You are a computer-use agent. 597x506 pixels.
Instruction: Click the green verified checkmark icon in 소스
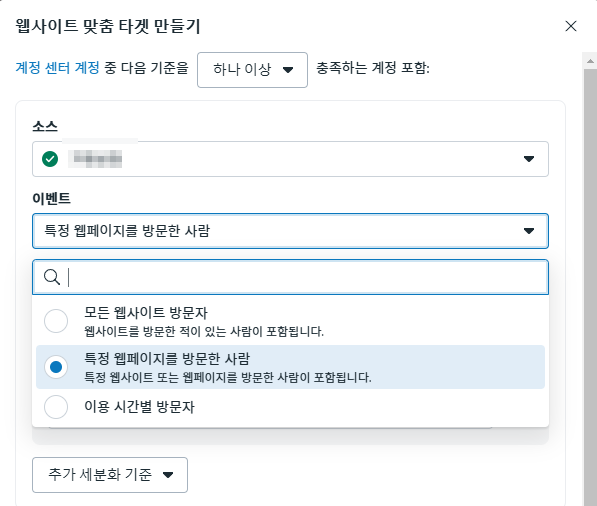(x=50, y=159)
